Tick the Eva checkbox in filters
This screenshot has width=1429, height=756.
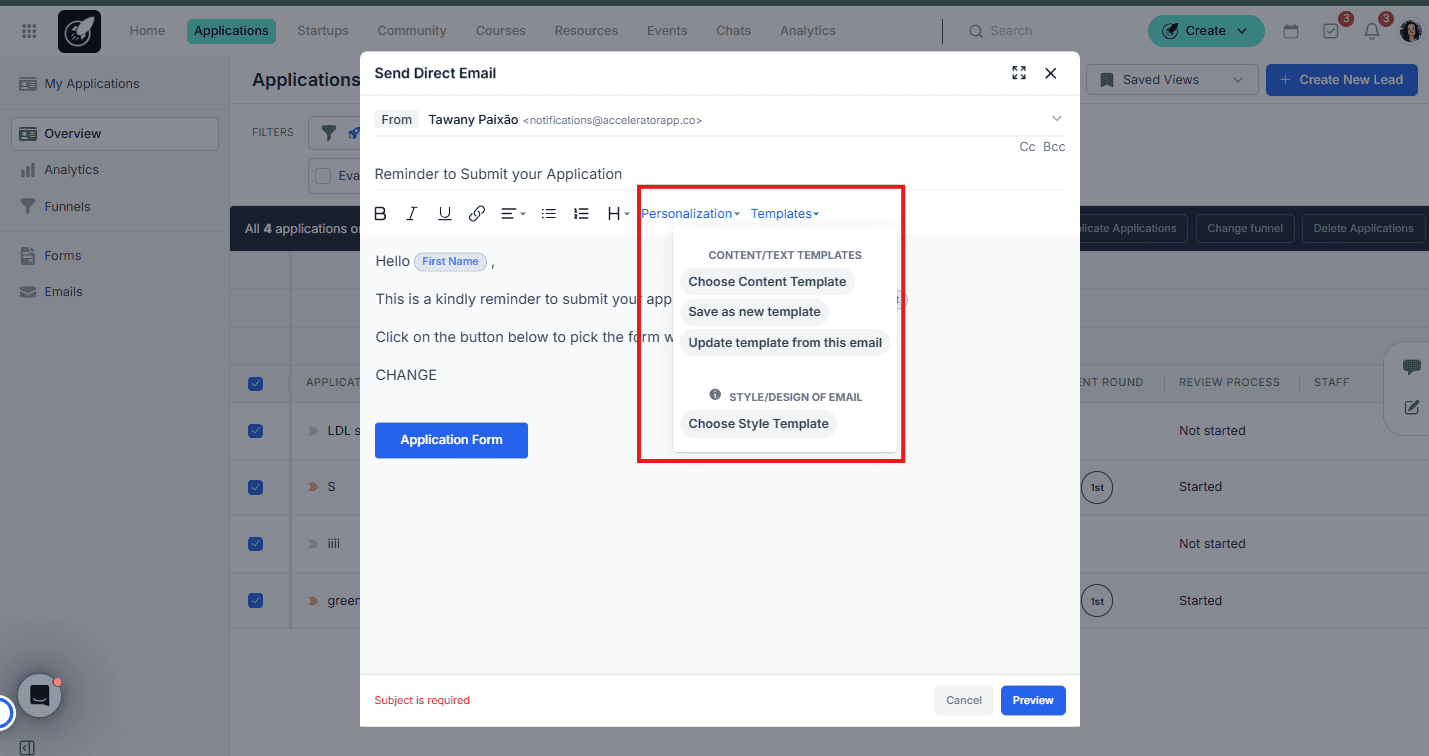(323, 176)
